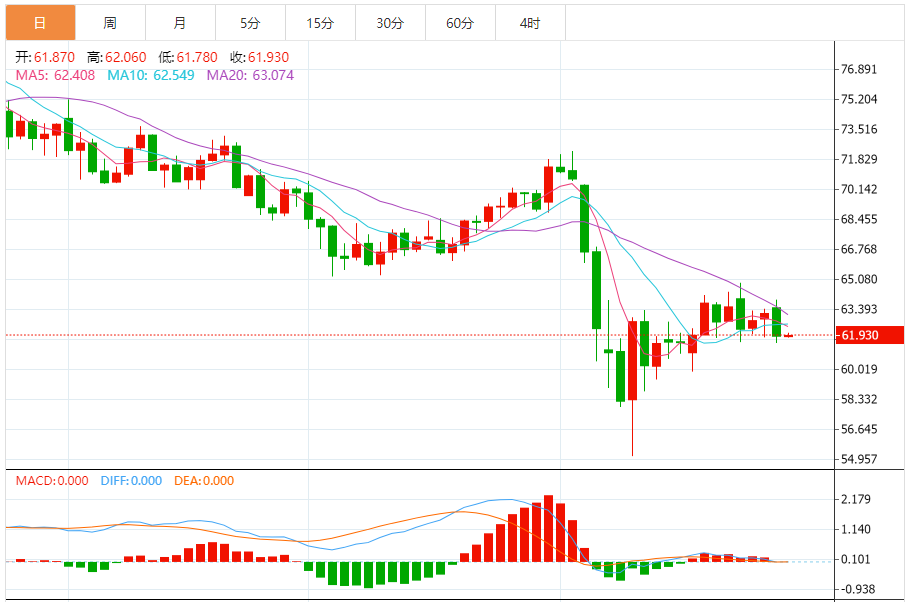The image size is (911, 602).
Task: Click the DIFF:0.000 label
Action: [131, 481]
